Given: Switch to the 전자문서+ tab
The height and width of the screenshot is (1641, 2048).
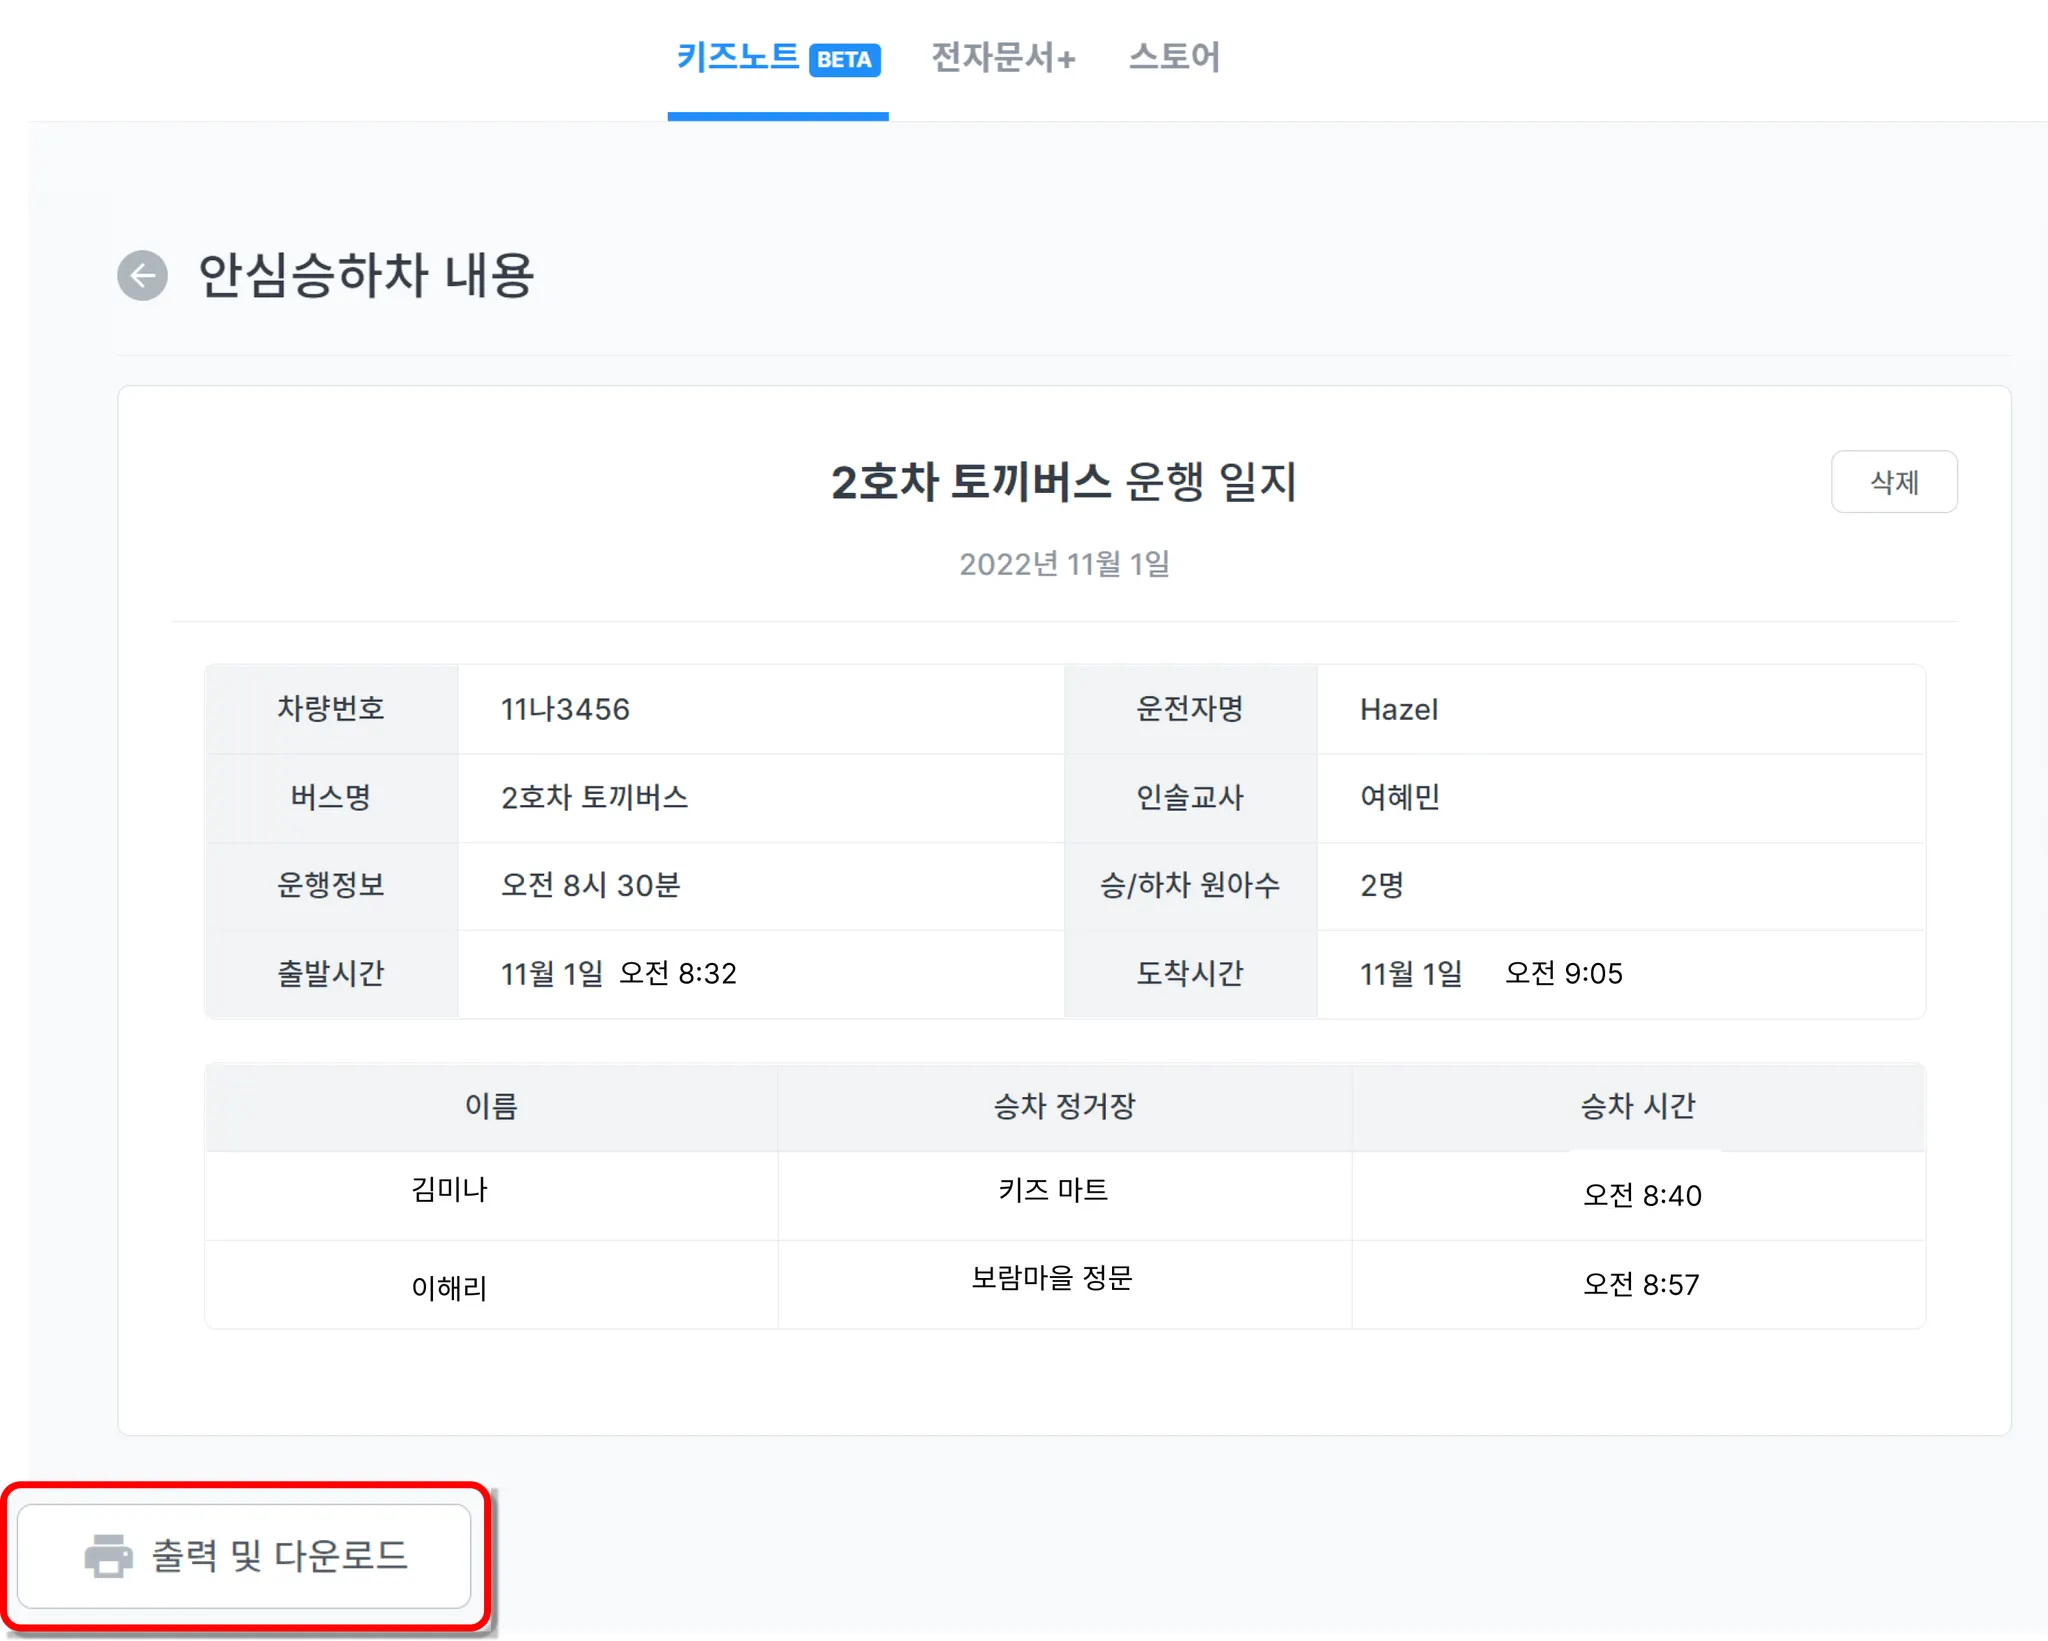Looking at the screenshot, I should pos(1003,57).
